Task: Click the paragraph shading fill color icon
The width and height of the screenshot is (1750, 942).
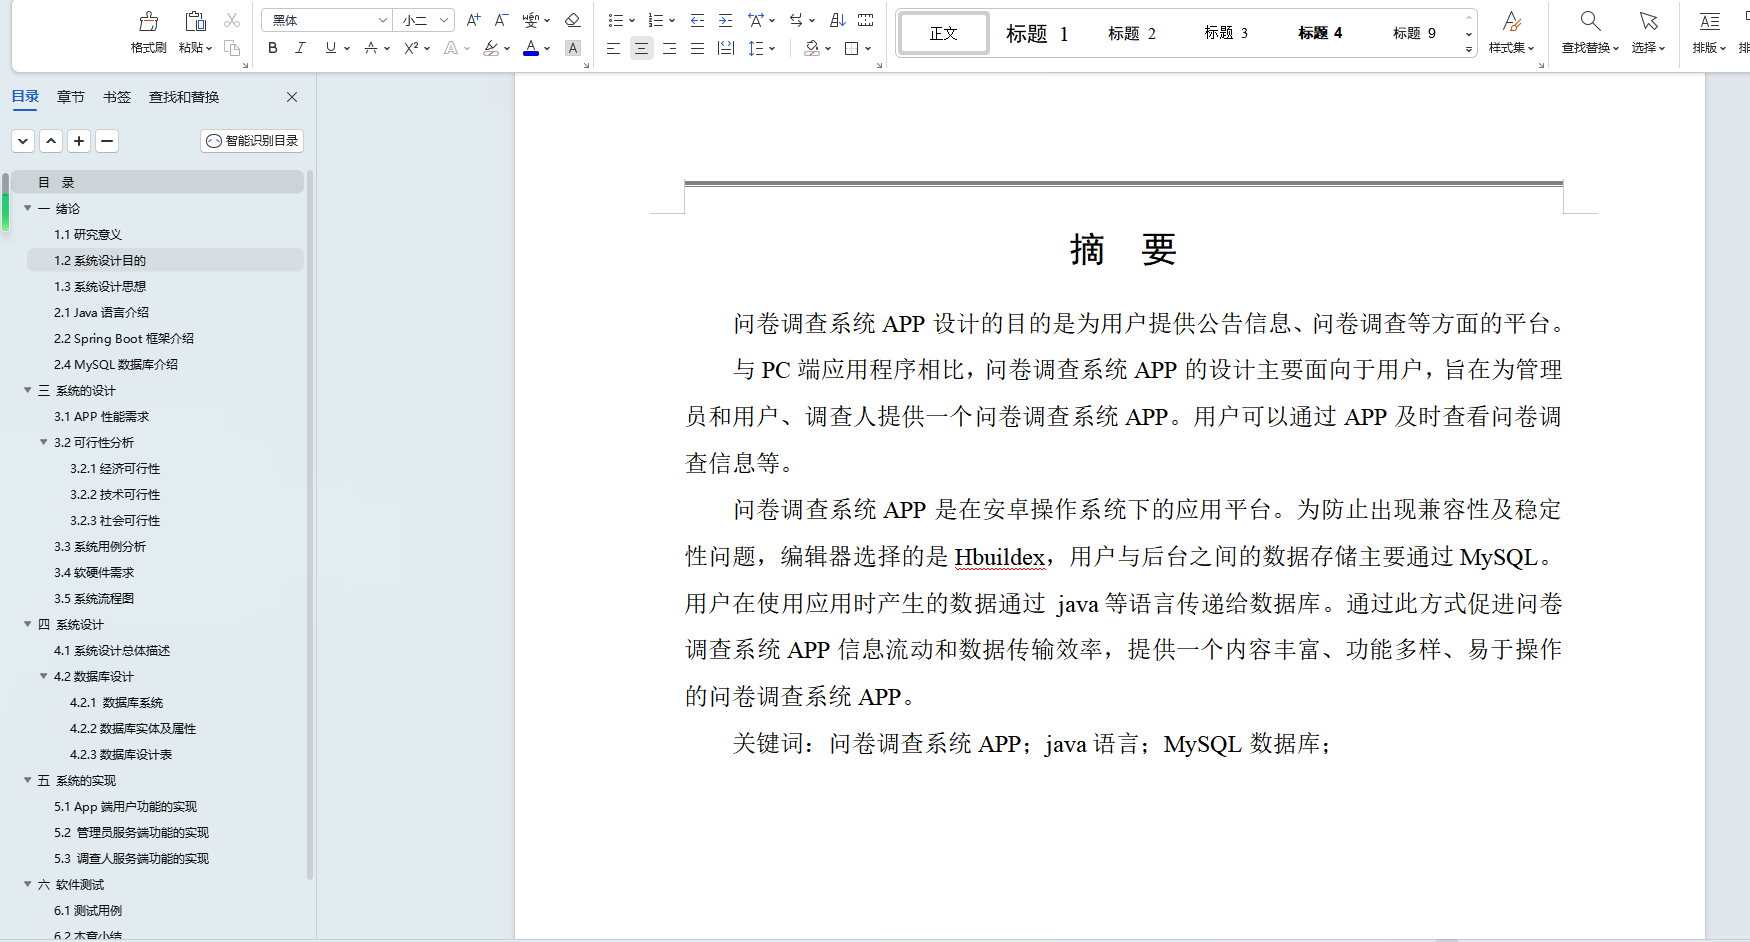Action: (x=812, y=48)
